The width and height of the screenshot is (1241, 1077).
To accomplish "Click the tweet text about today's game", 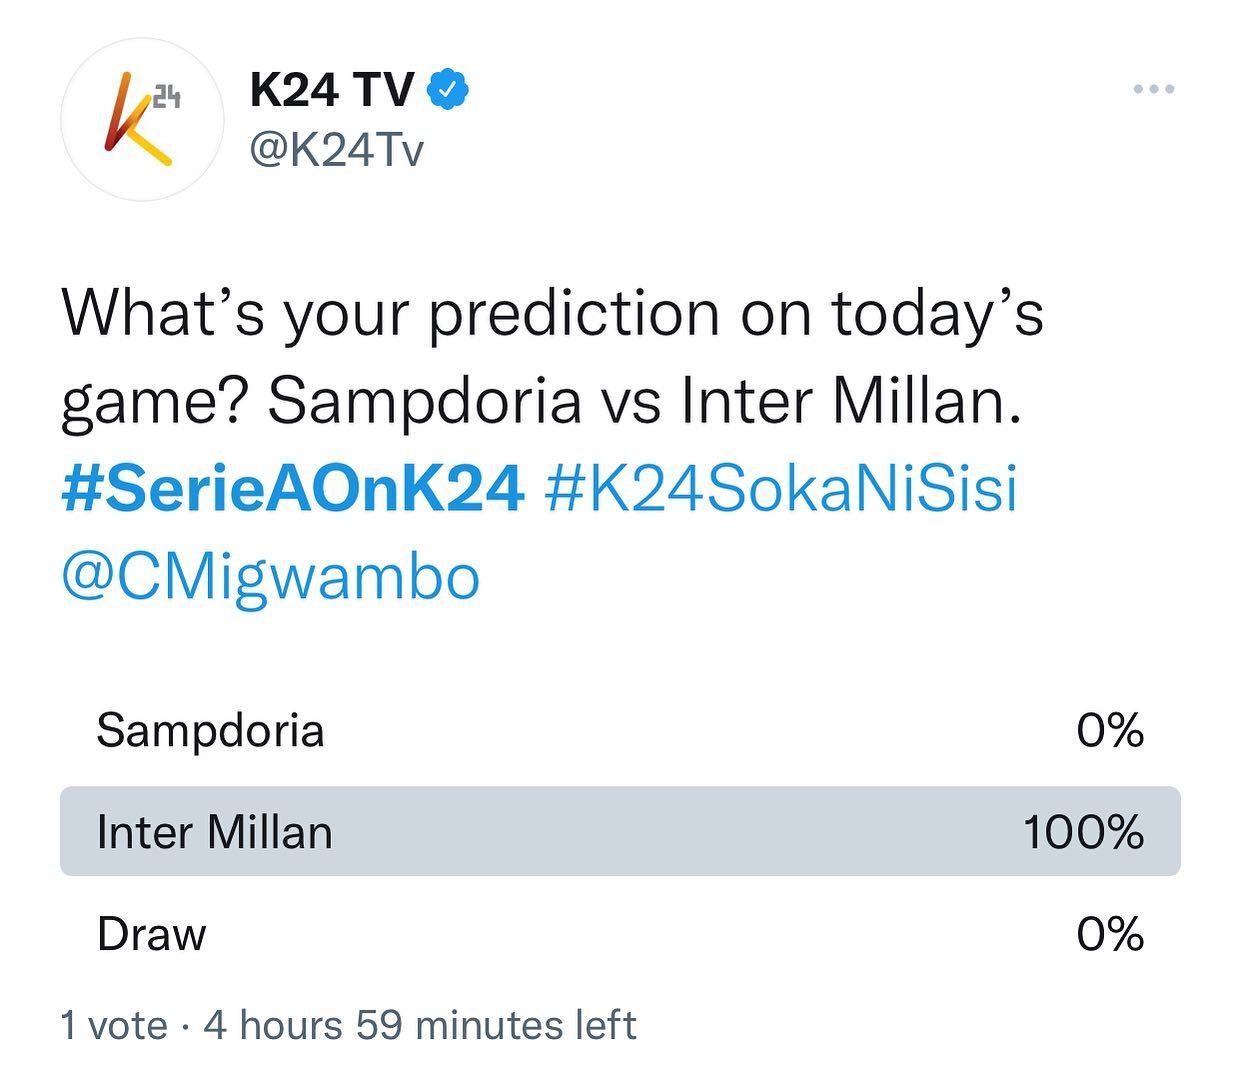I will [553, 357].
